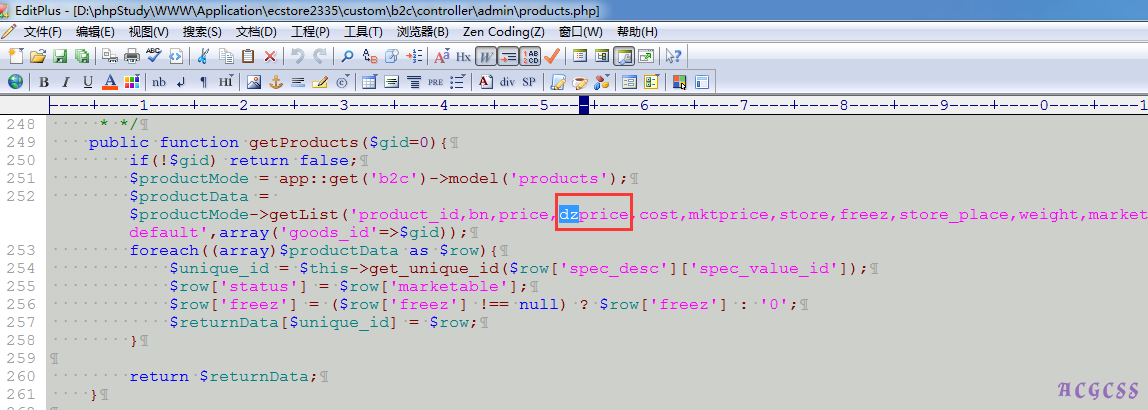Open the Zen Coding(Z) menu
This screenshot has width=1148, height=410.
point(503,31)
